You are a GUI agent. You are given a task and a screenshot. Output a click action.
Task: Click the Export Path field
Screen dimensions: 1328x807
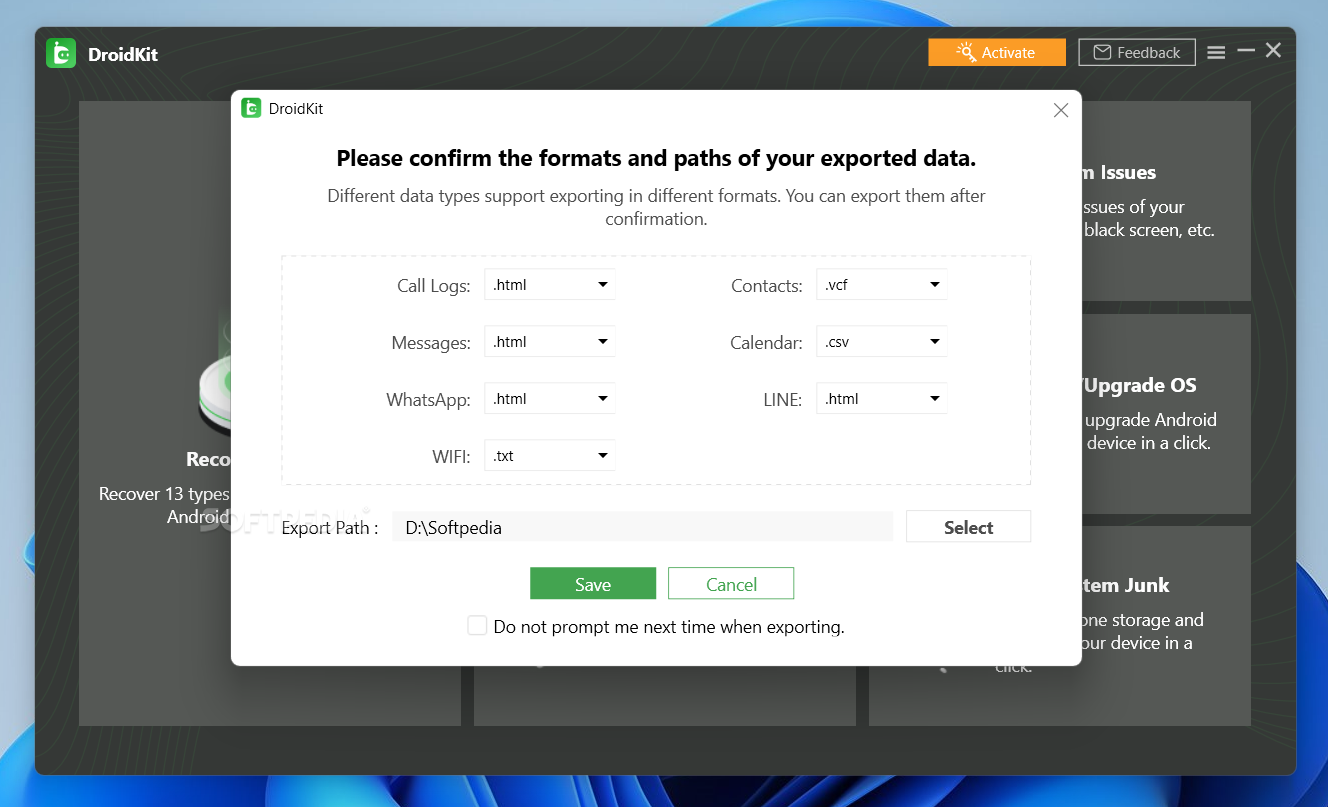tap(642, 527)
